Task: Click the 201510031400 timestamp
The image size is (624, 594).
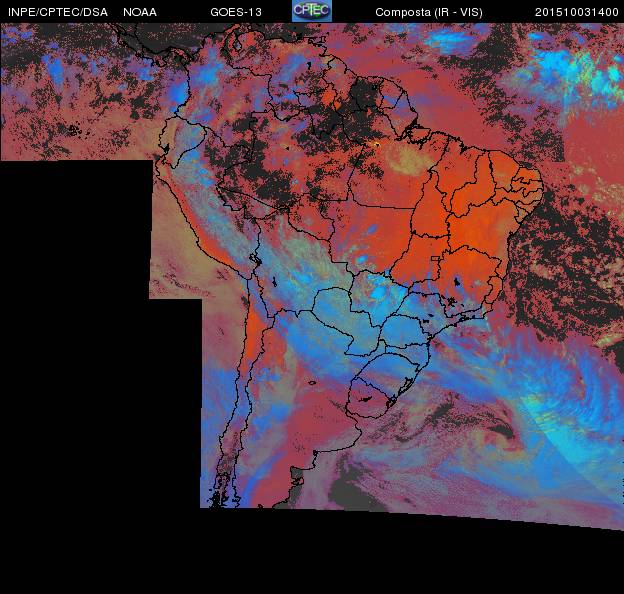Action: click(577, 12)
